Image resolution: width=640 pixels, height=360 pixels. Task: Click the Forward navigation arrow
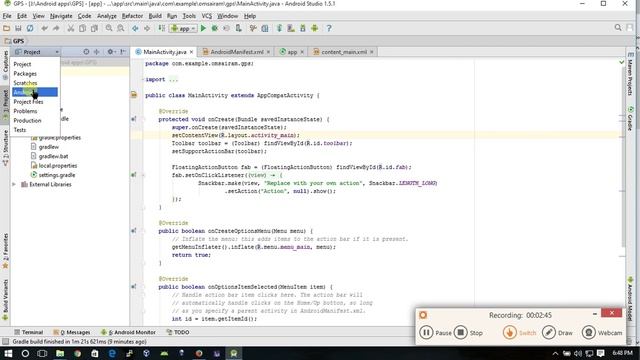point(147,28)
